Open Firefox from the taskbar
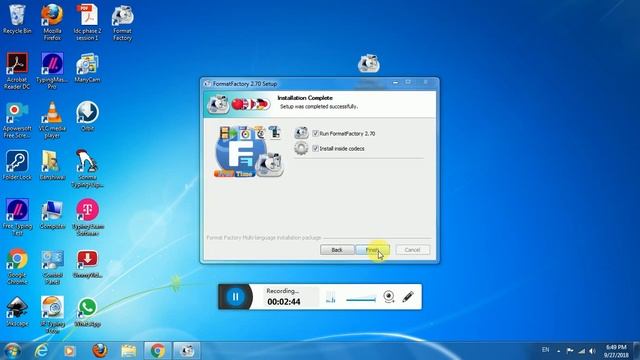The height and width of the screenshot is (360, 640). [99, 351]
